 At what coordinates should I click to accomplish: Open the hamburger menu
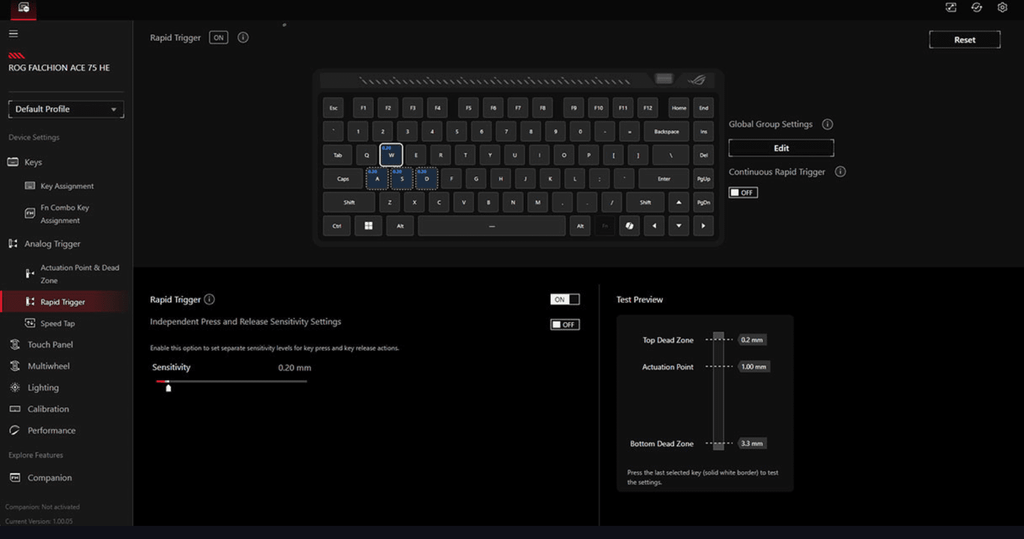pyautogui.click(x=13, y=33)
